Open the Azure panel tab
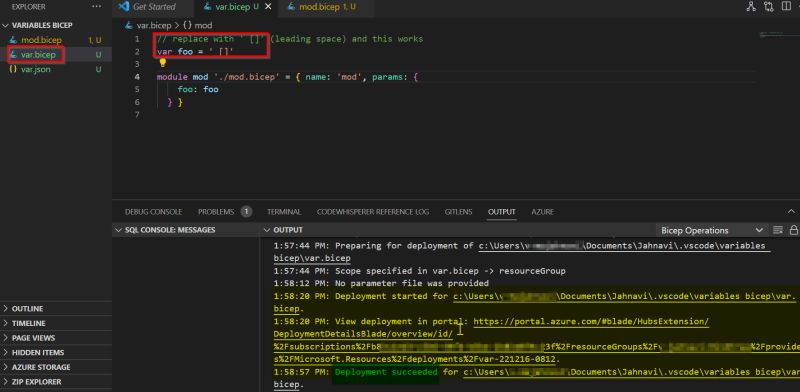Viewport: 800px width, 392px height. point(542,212)
